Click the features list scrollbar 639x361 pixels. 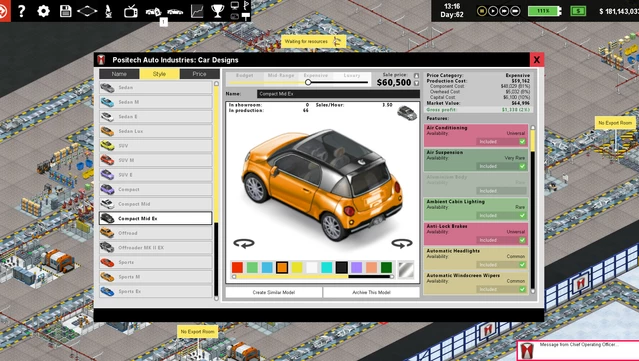click(x=532, y=209)
